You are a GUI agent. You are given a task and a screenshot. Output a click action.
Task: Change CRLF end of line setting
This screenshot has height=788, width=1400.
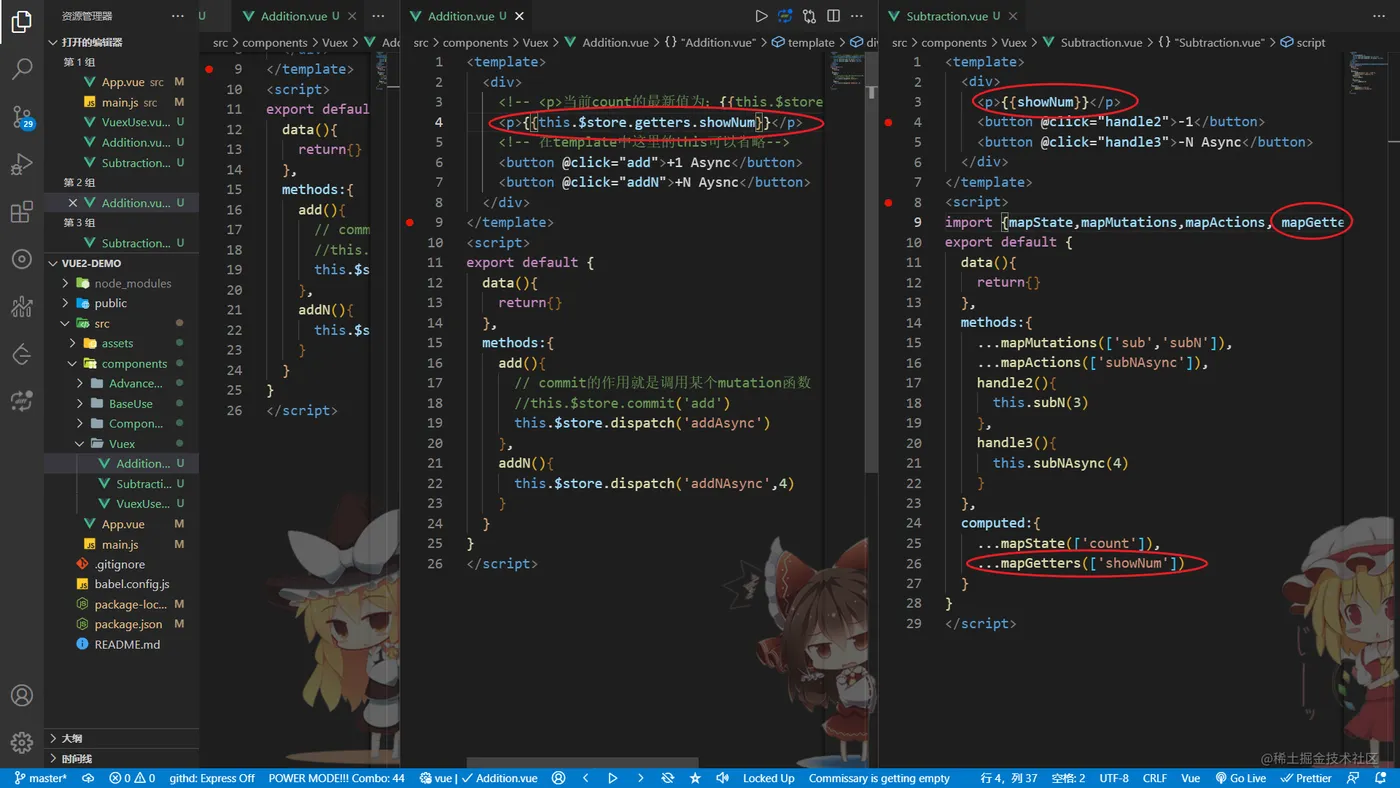[x=1155, y=778]
